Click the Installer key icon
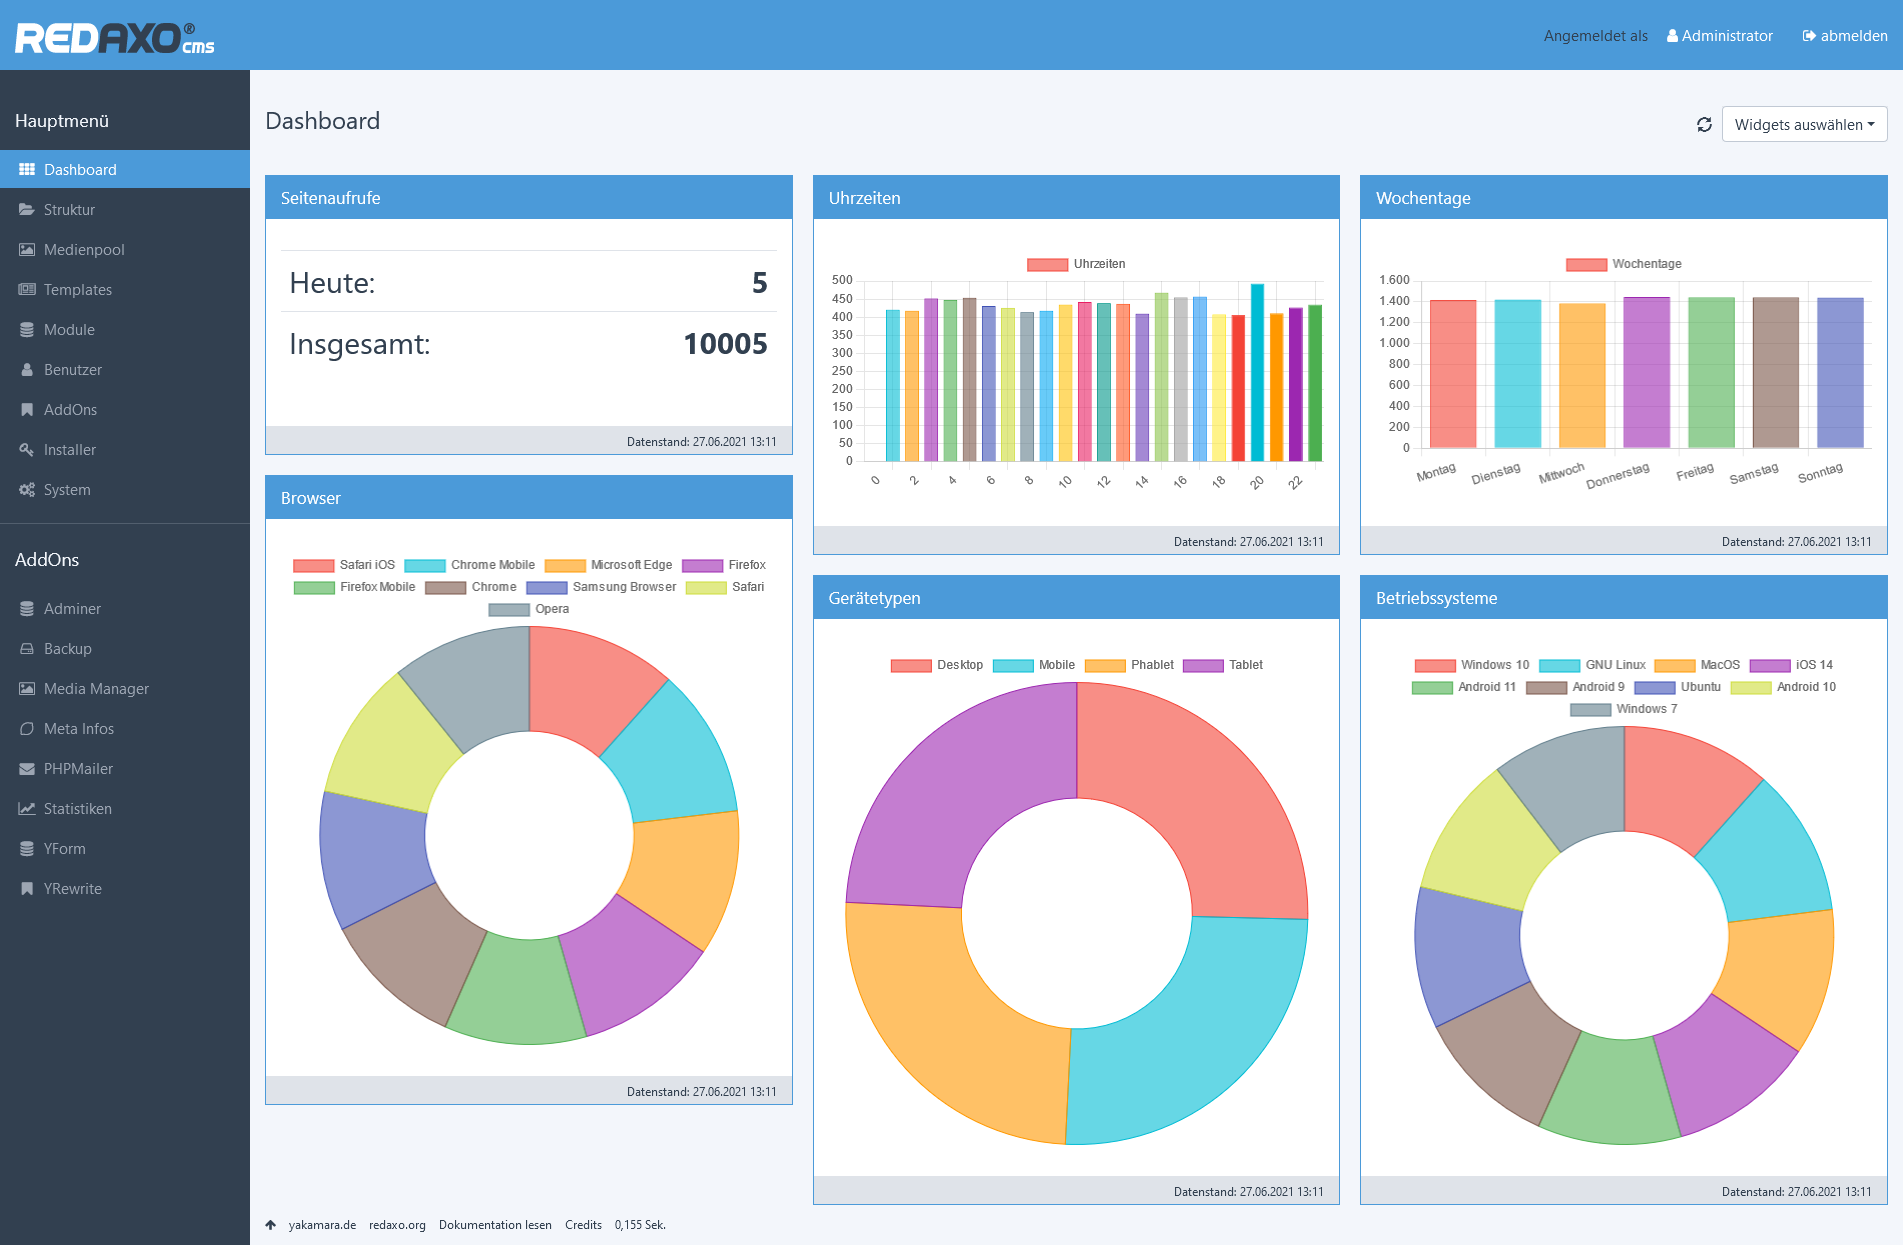 (27, 450)
